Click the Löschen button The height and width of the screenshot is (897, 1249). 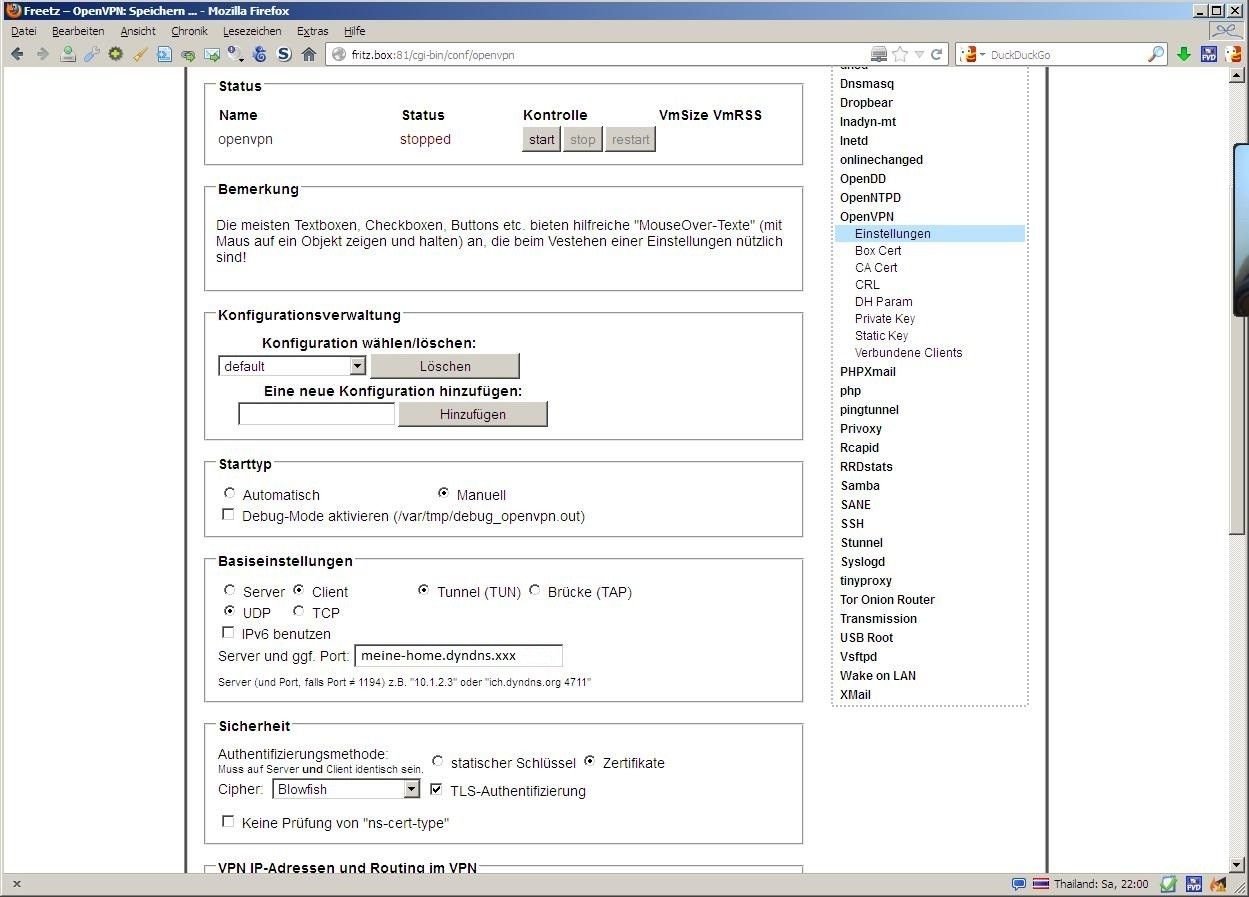[445, 366]
